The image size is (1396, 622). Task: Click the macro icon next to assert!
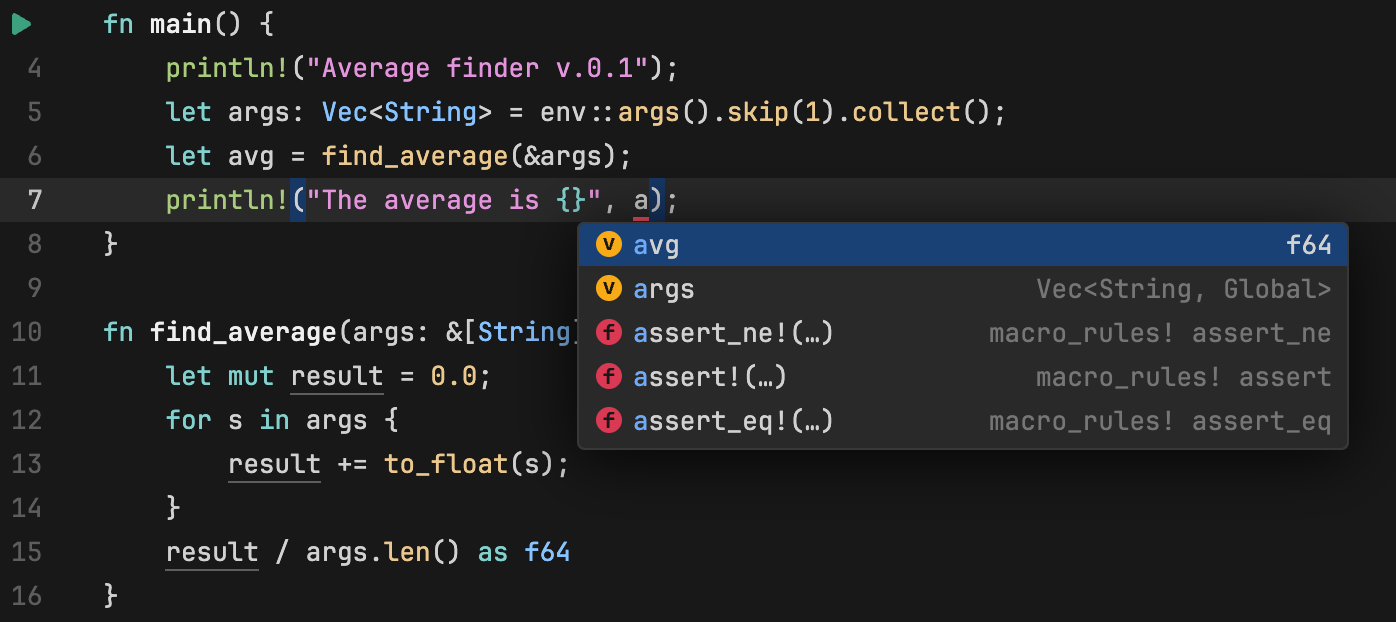609,376
